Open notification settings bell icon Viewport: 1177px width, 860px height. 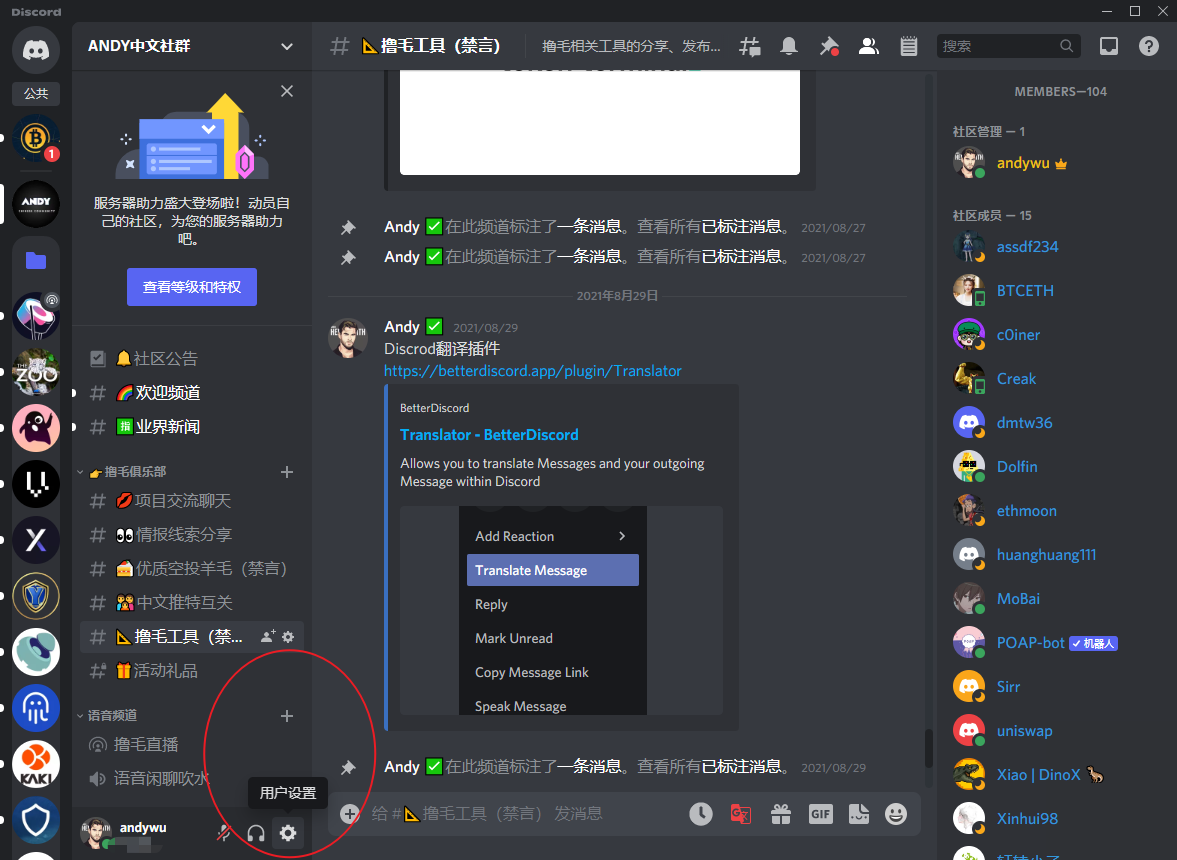tap(789, 47)
